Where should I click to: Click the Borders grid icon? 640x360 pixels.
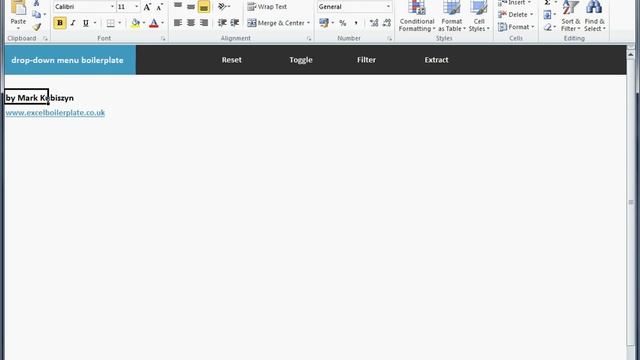point(110,23)
